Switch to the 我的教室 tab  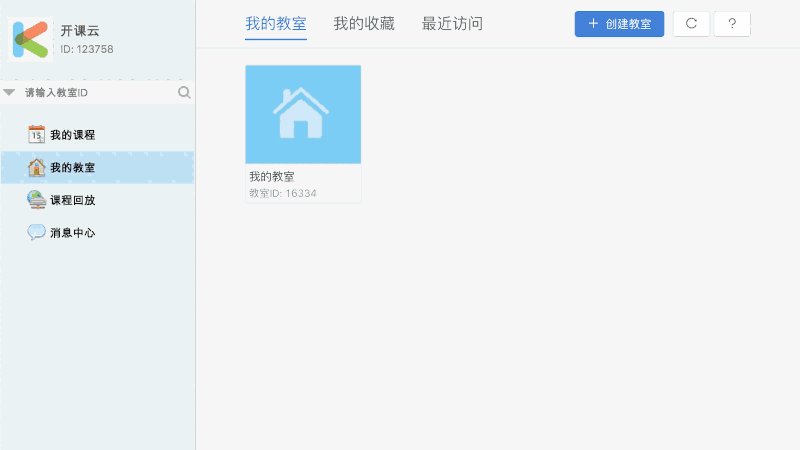pos(276,24)
